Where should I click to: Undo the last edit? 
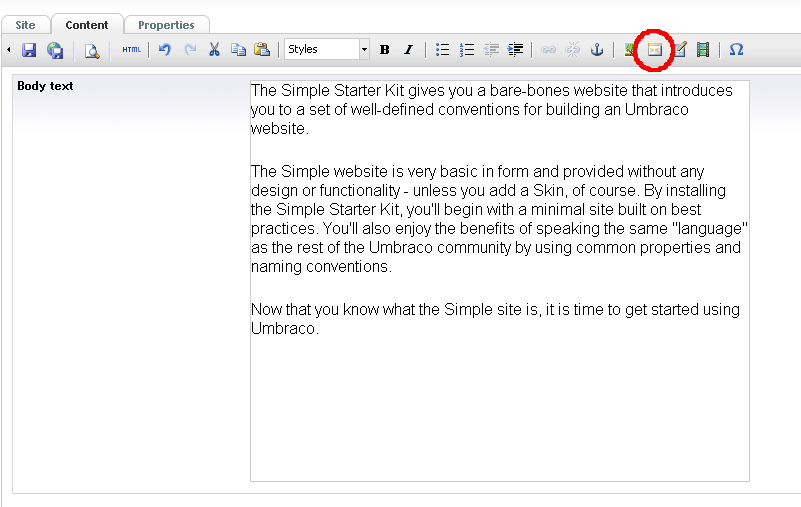(x=164, y=50)
